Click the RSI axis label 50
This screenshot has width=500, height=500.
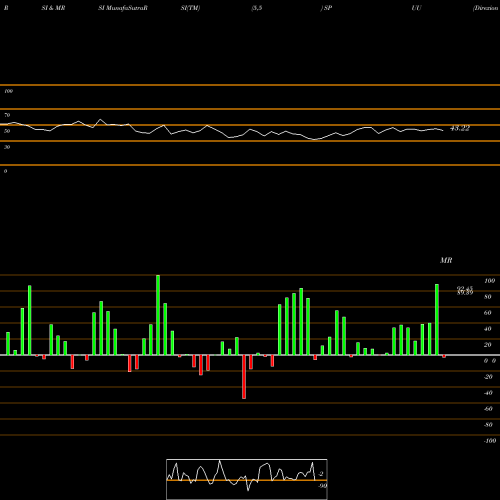7,131
